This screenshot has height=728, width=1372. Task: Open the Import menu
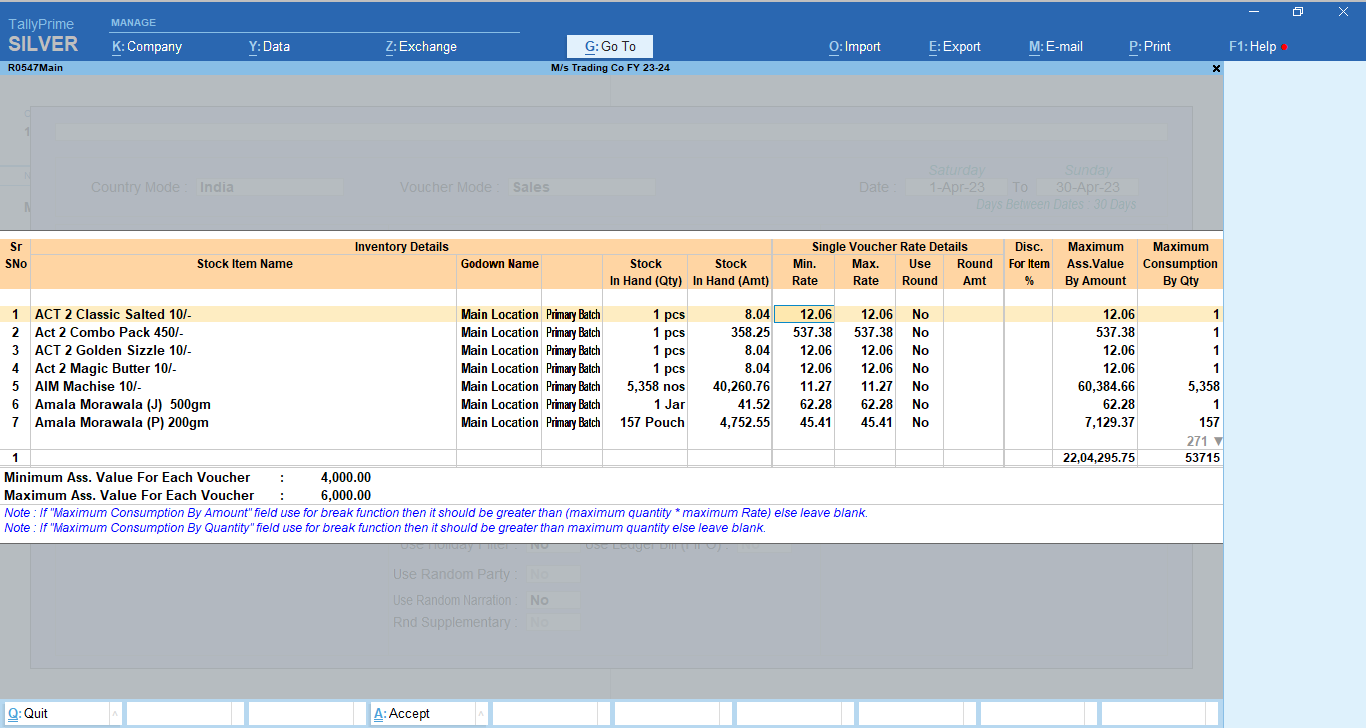coord(854,46)
